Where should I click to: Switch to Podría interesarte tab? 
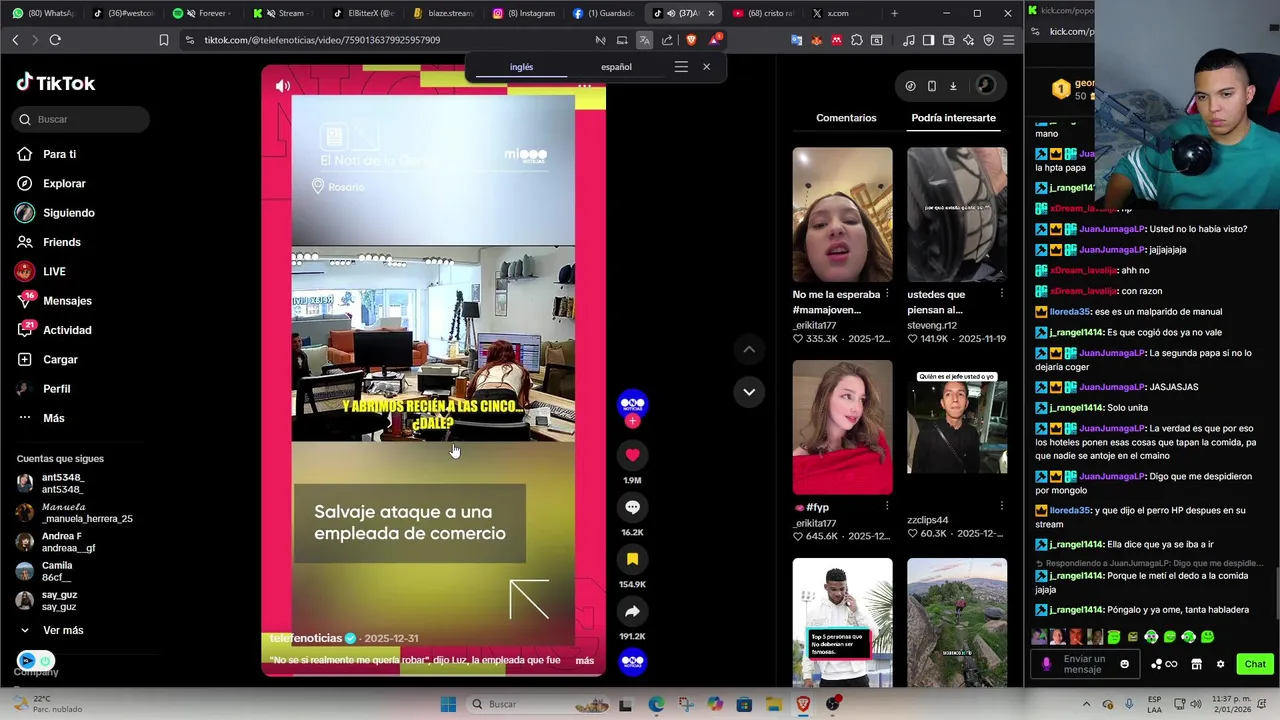(x=953, y=118)
